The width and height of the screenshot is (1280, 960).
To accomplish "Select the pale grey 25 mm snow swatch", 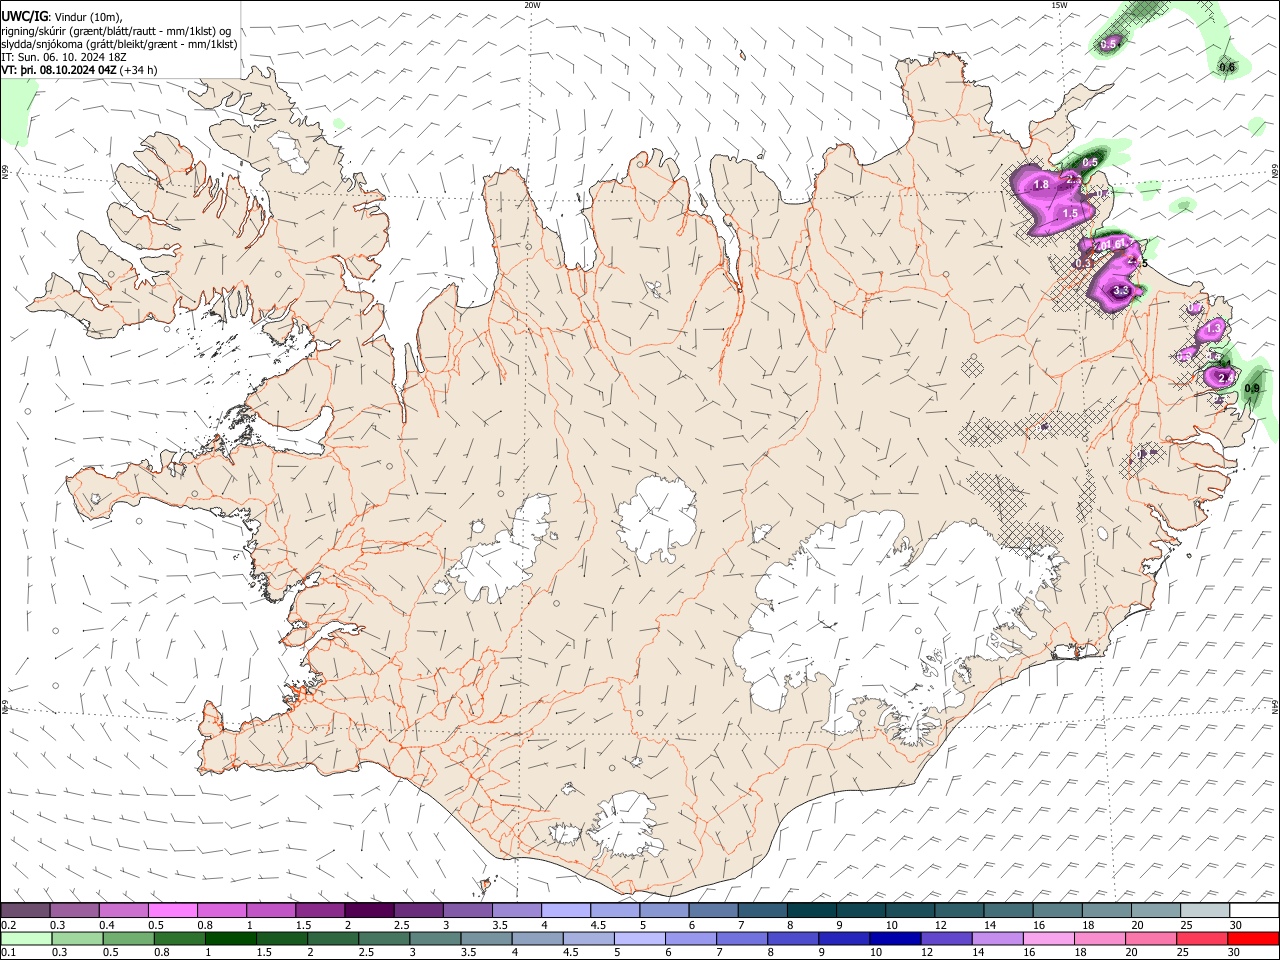I will tap(1205, 911).
